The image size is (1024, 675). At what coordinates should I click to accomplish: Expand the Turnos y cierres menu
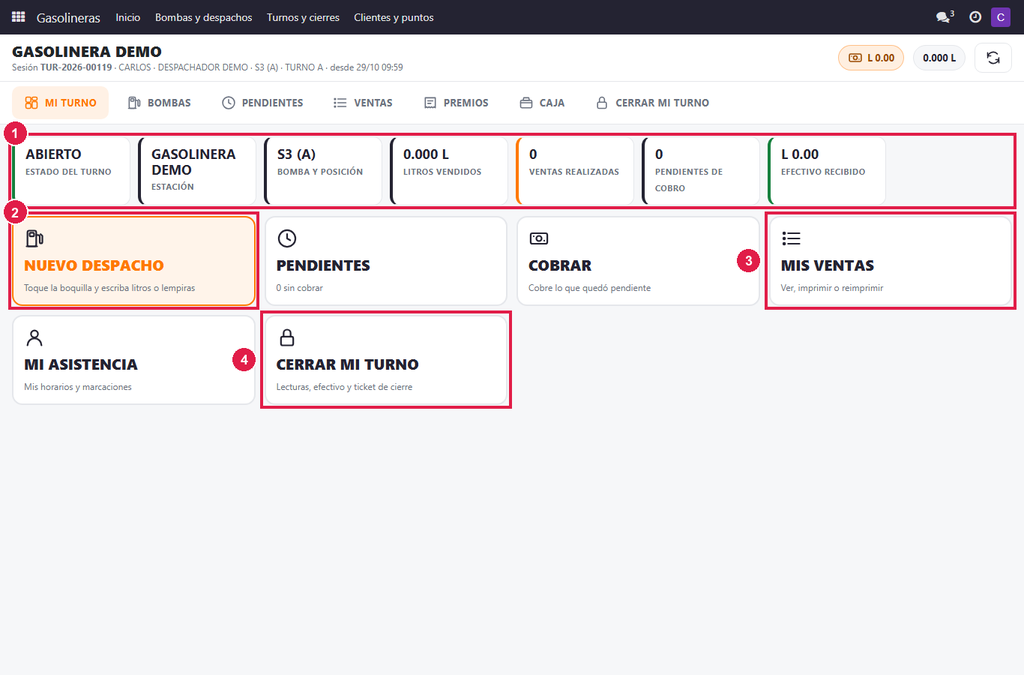(303, 18)
